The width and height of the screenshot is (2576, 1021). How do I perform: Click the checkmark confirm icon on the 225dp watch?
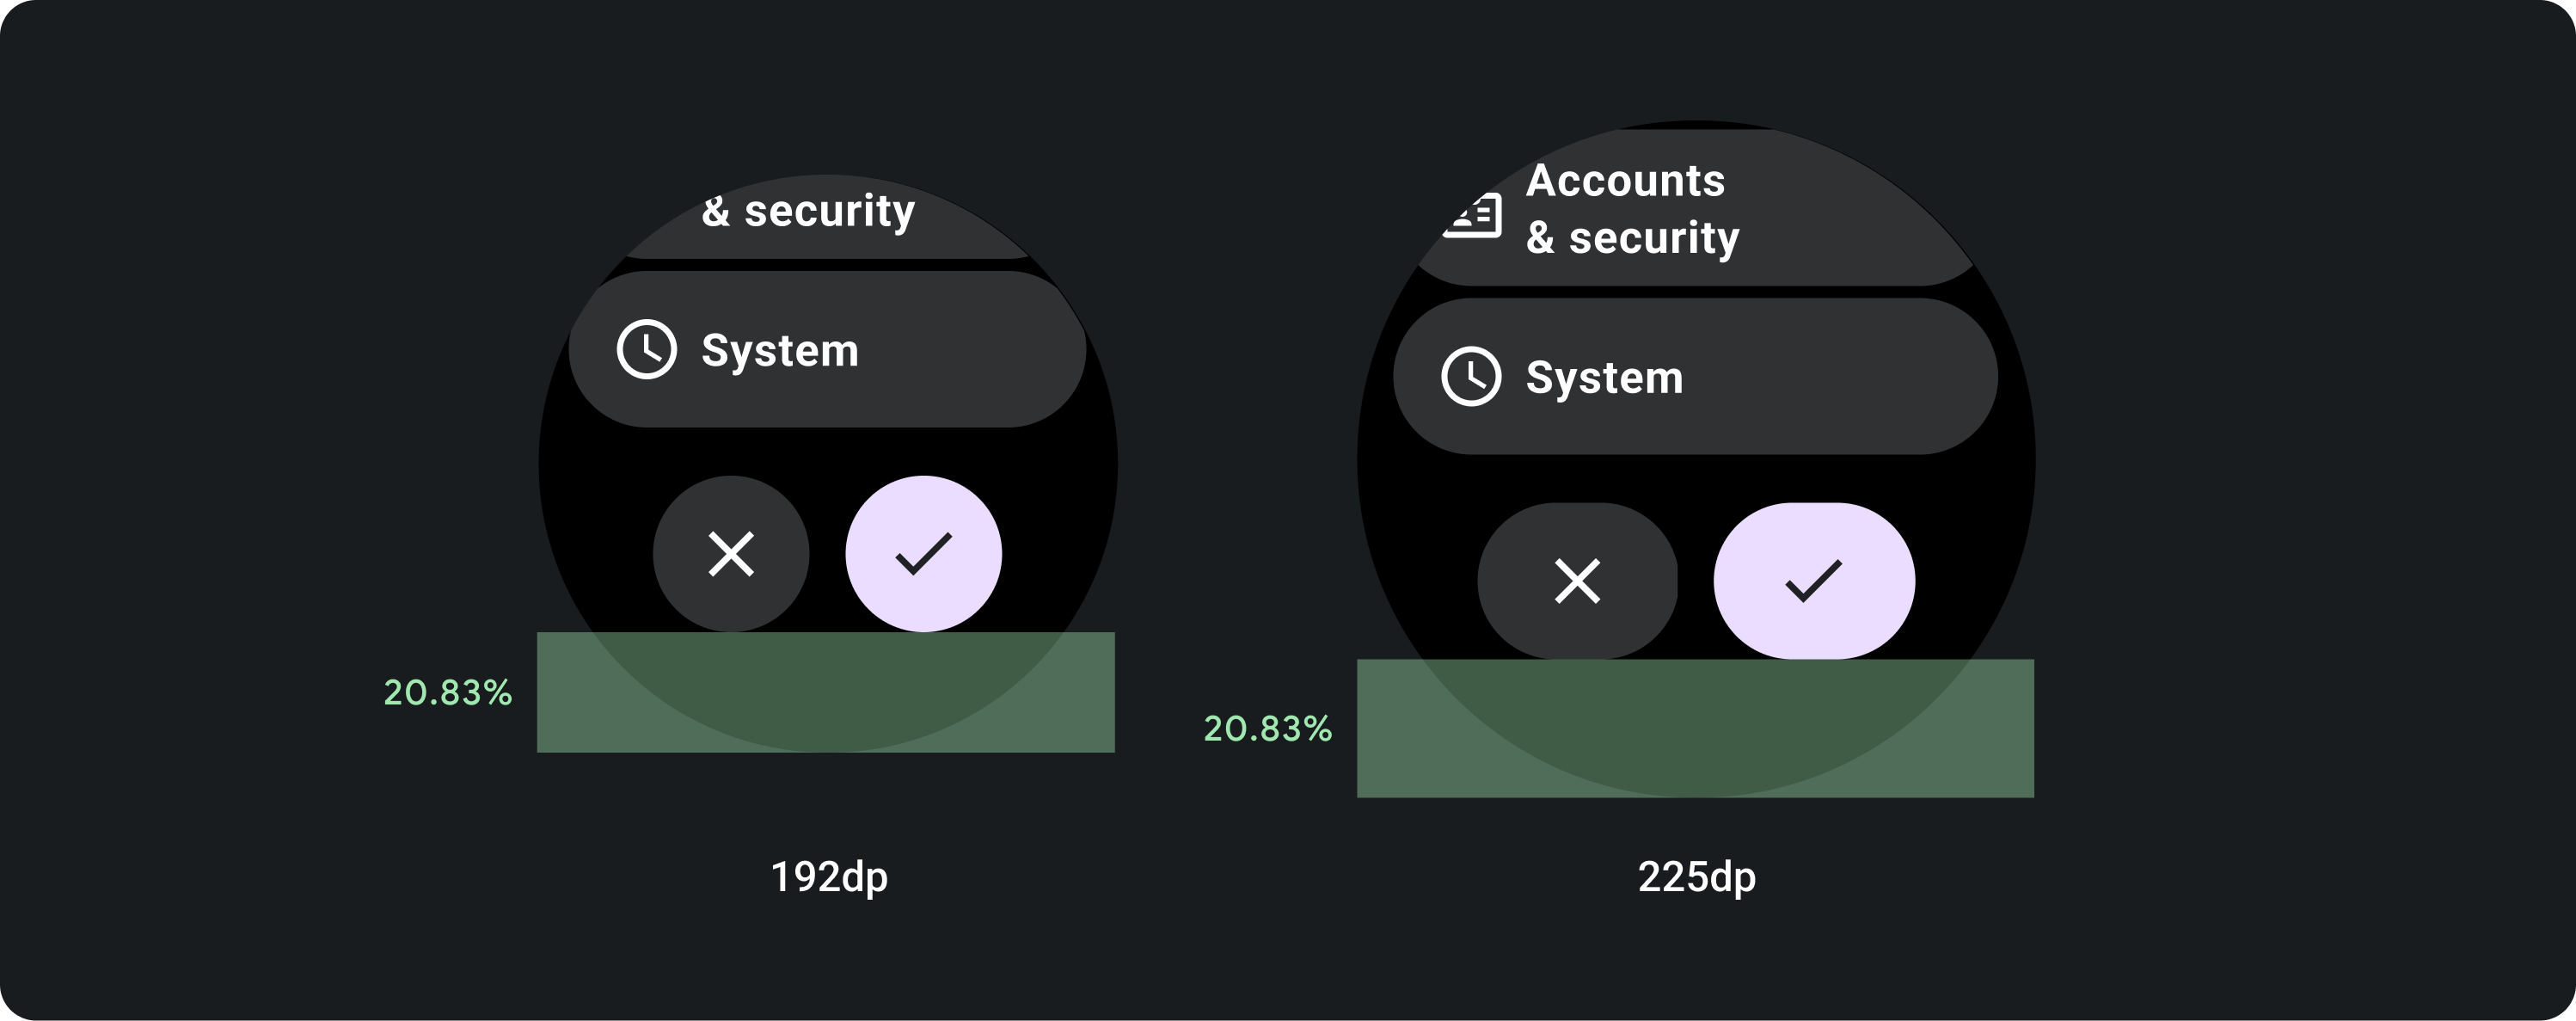click(x=1814, y=581)
